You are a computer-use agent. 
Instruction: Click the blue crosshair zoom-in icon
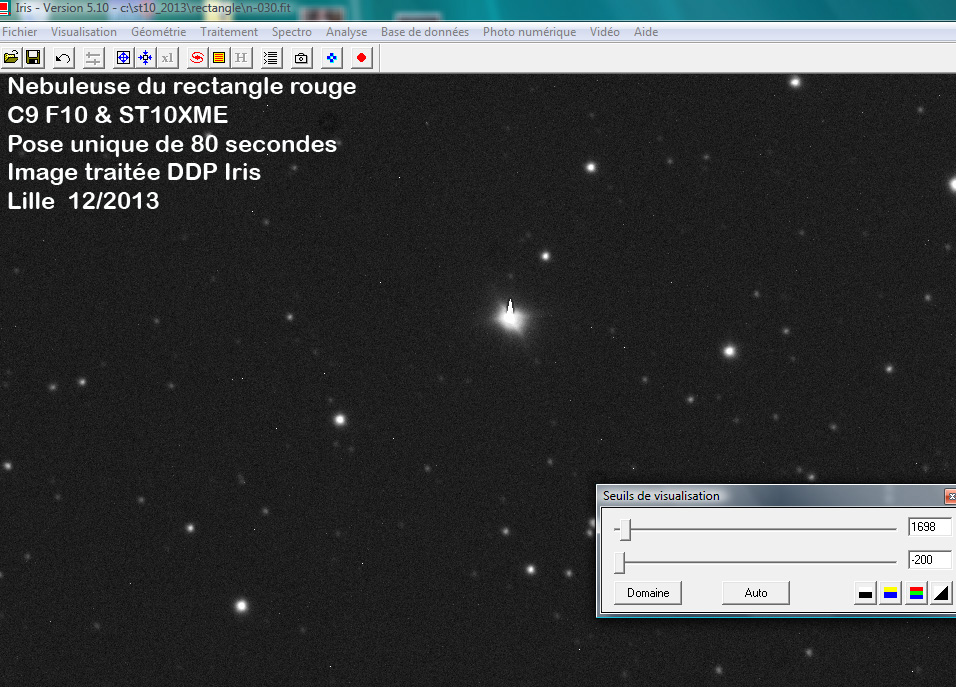coord(123,58)
